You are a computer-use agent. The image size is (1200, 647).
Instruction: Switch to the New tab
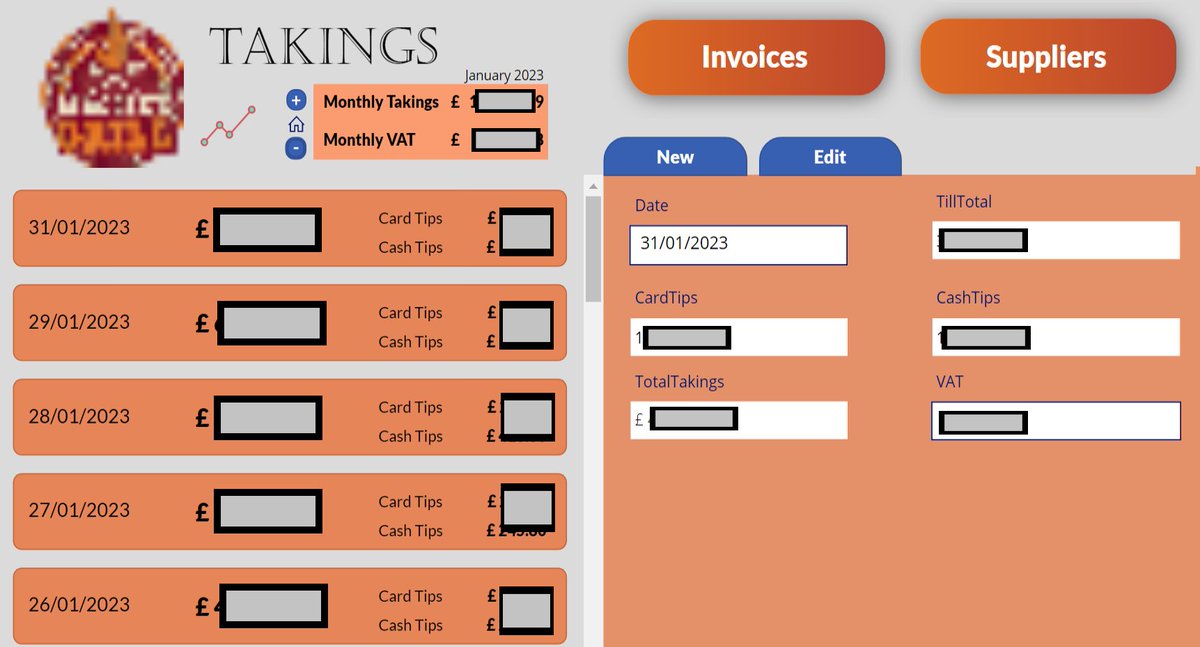tap(675, 157)
